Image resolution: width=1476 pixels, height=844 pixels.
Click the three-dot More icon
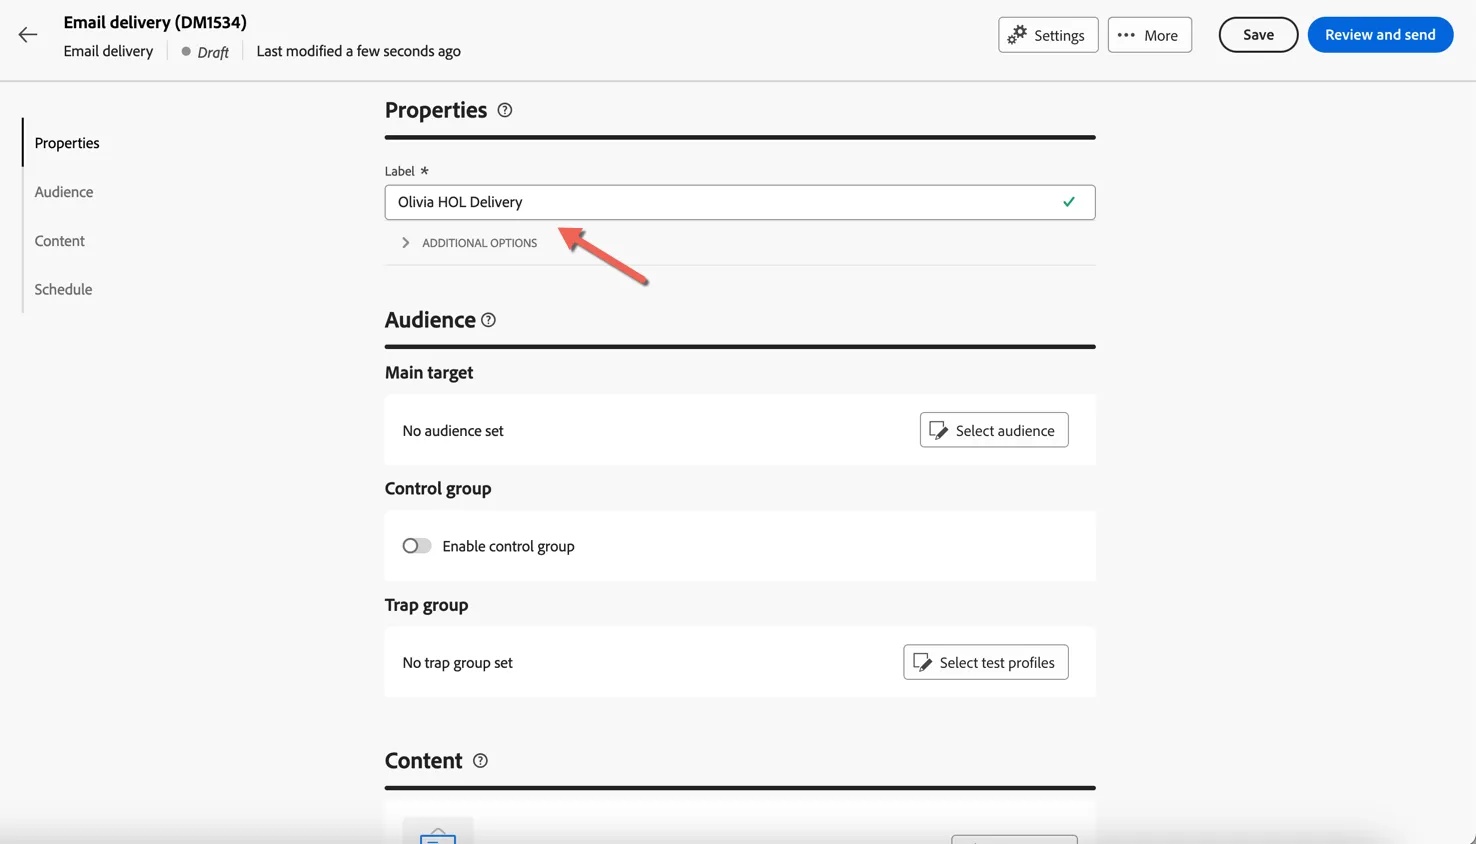[1126, 35]
